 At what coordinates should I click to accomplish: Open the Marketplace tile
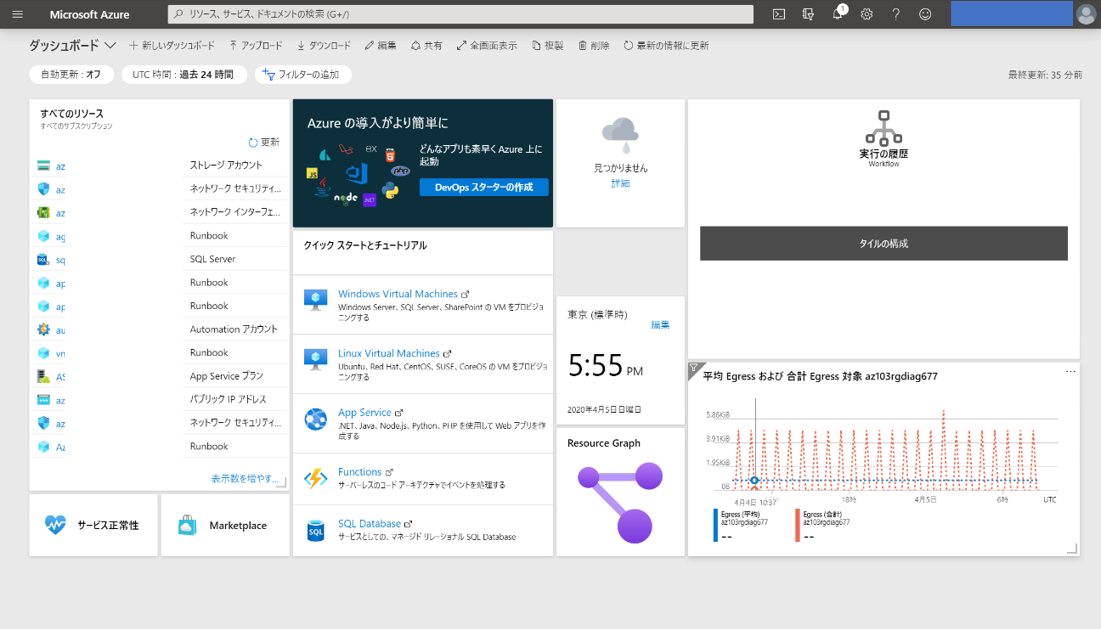[225, 525]
